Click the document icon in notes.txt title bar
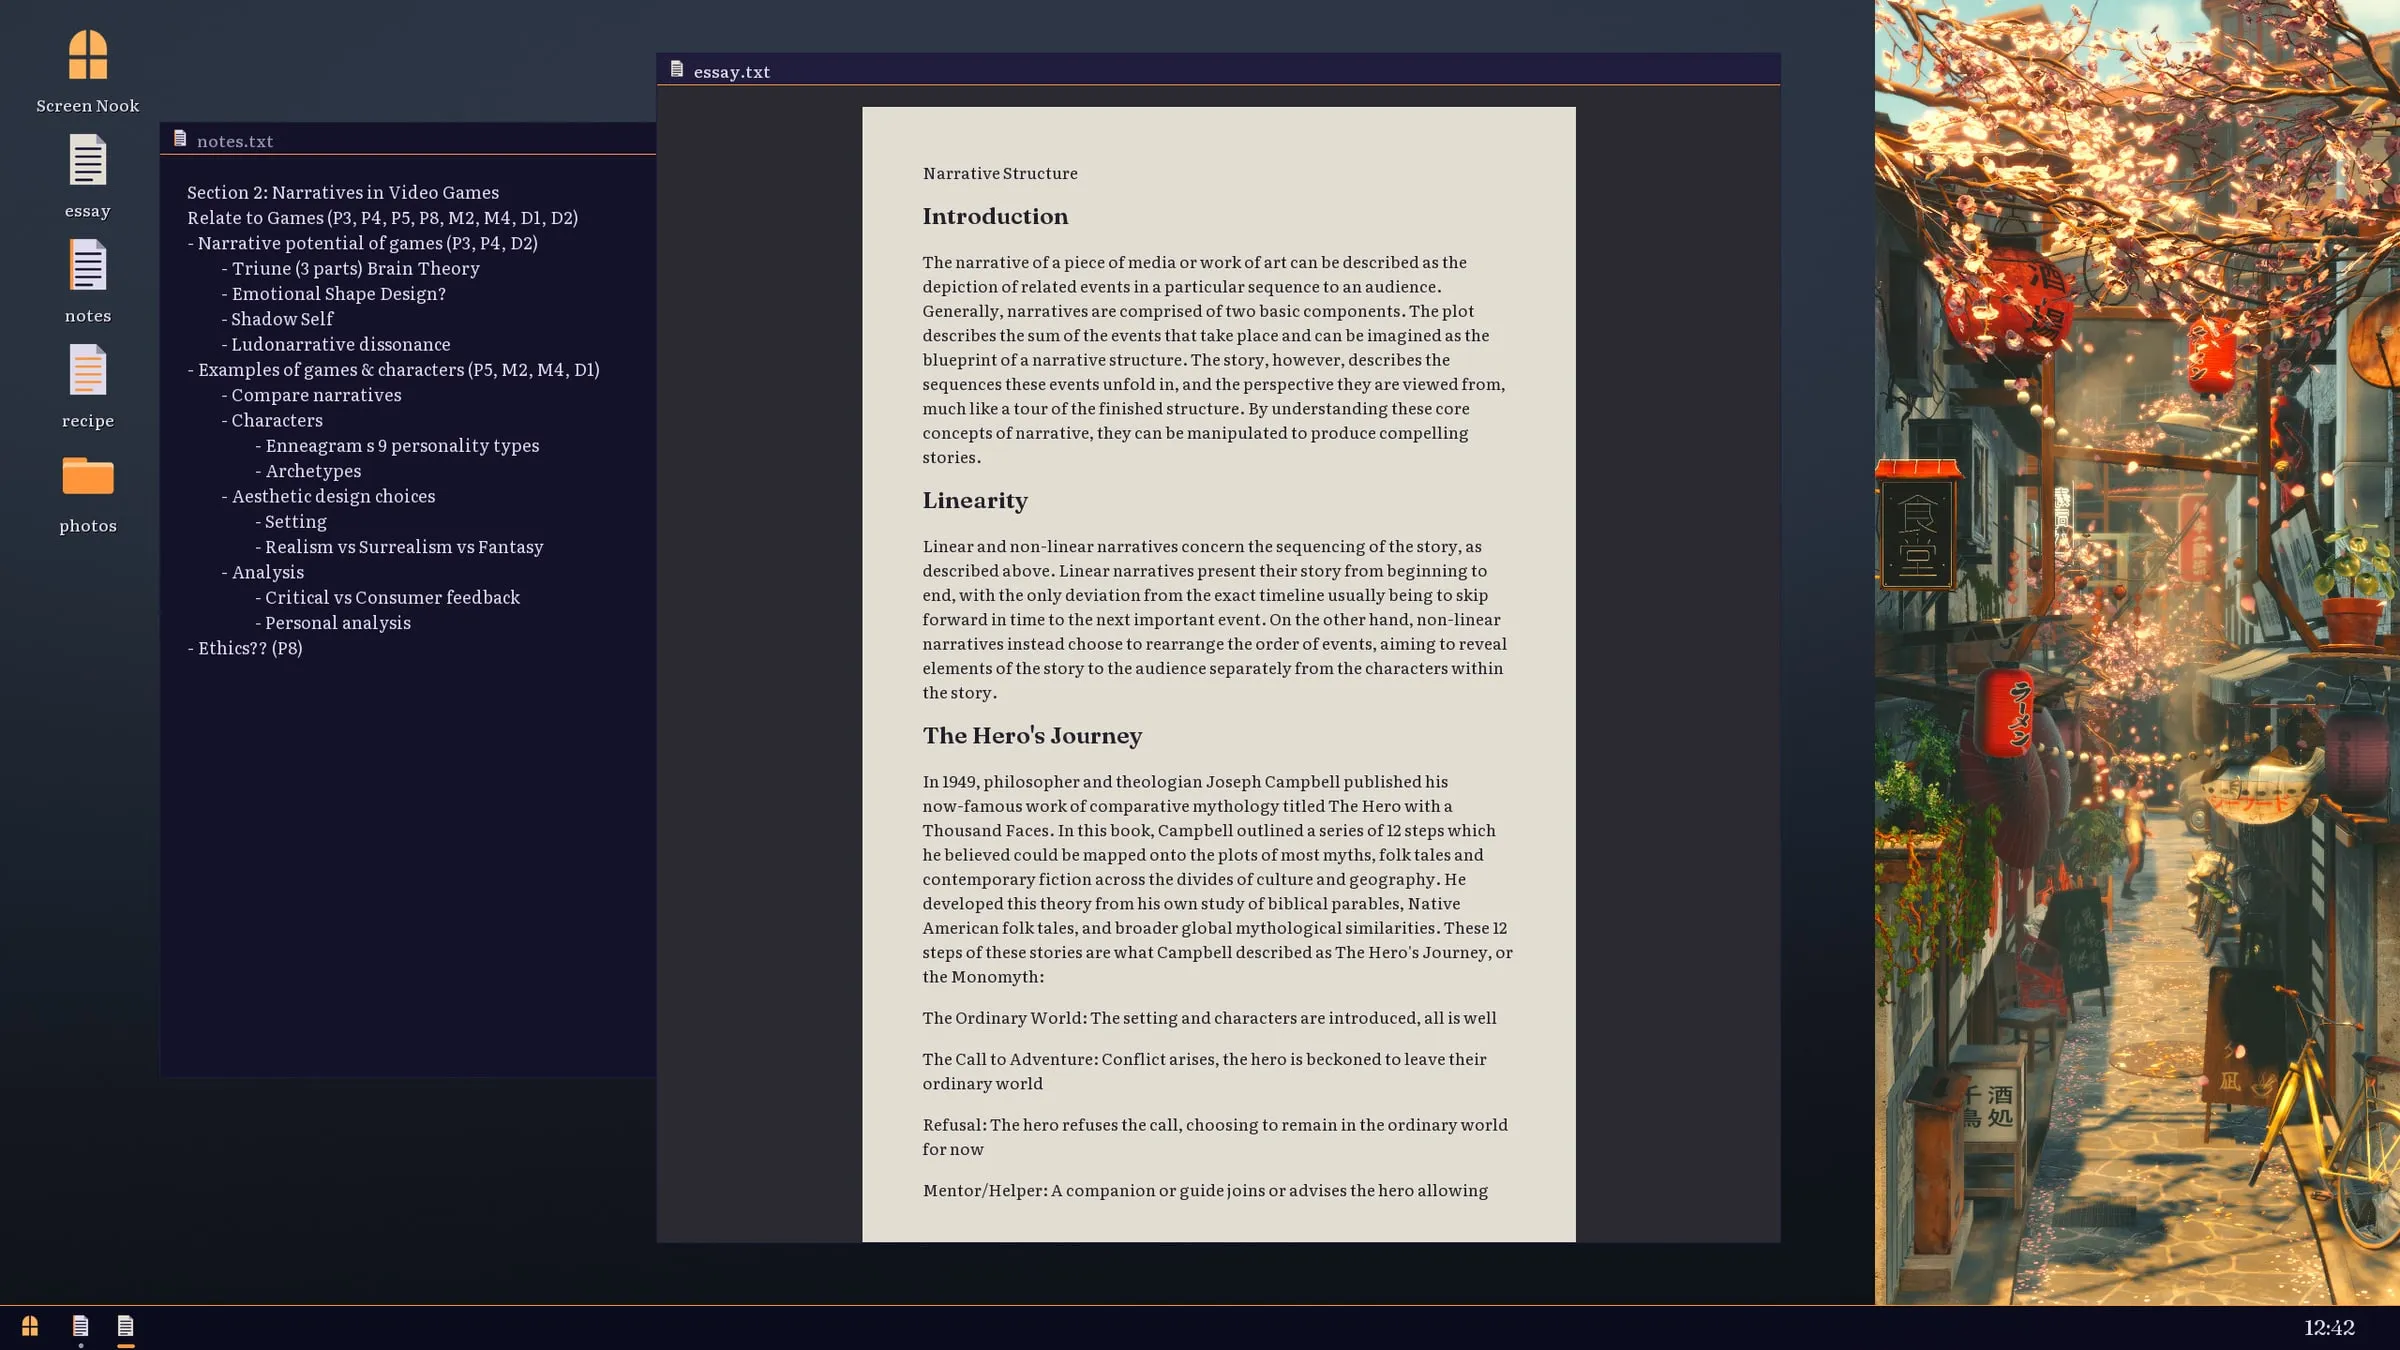The image size is (2400, 1350). pos(180,139)
